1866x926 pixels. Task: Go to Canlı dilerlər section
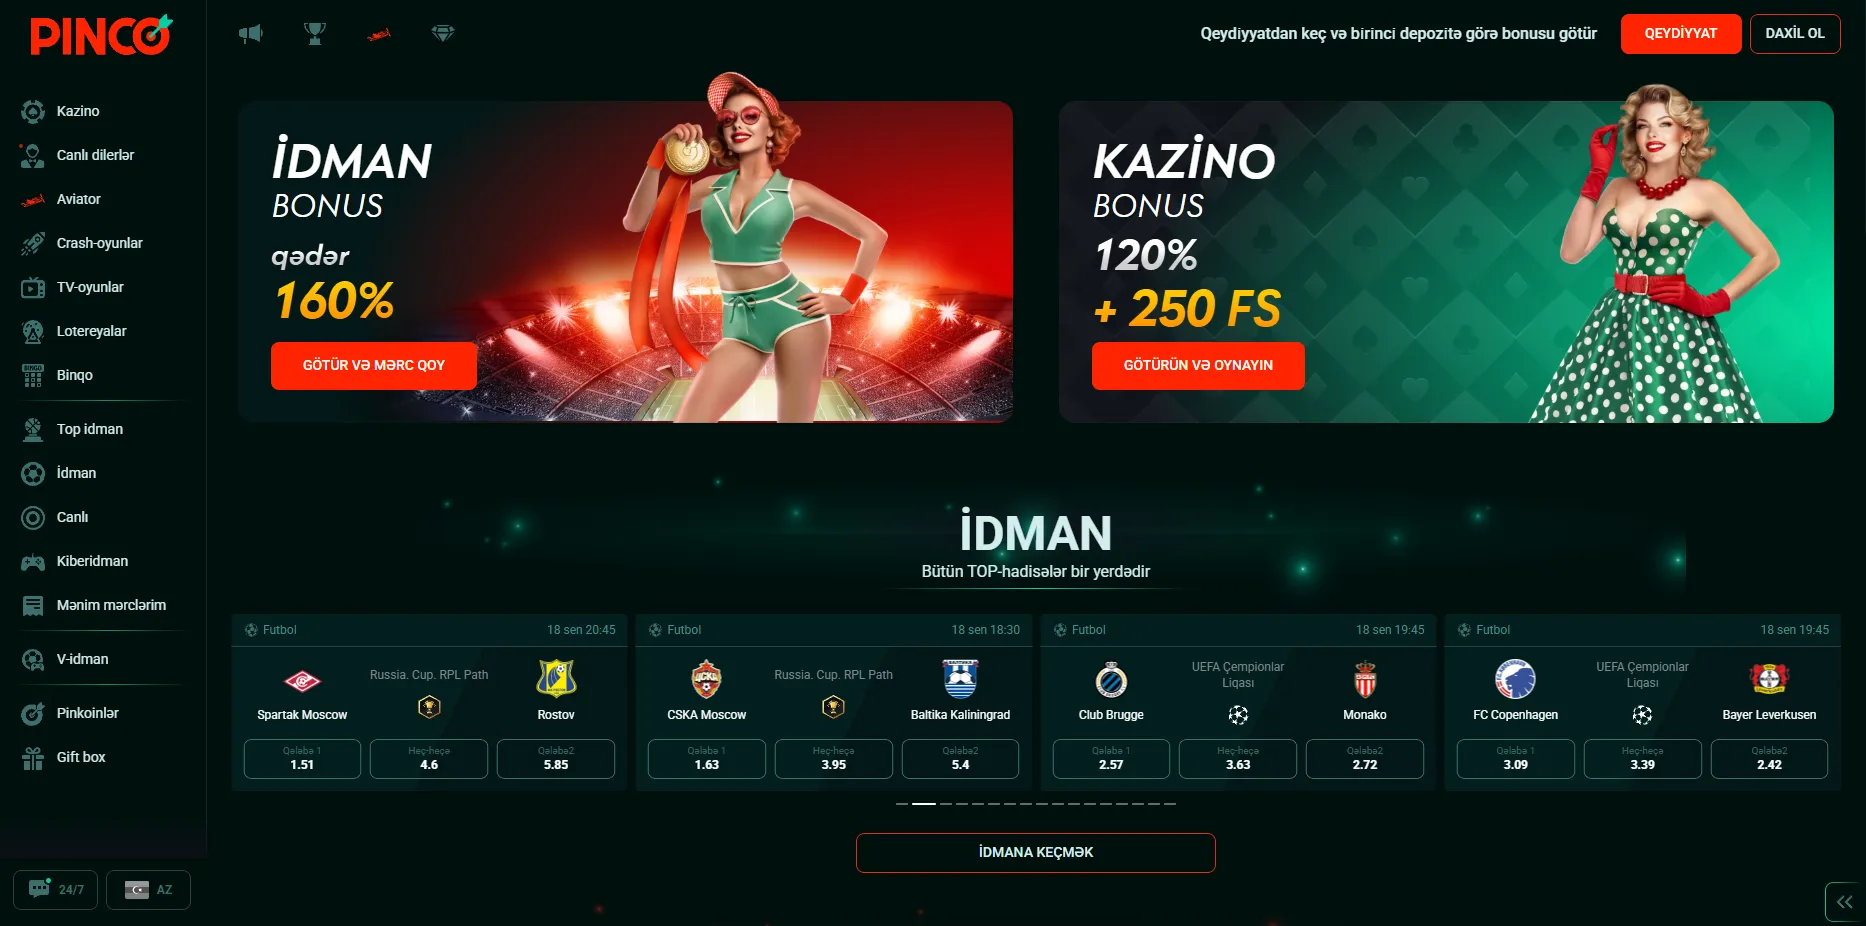coord(95,155)
